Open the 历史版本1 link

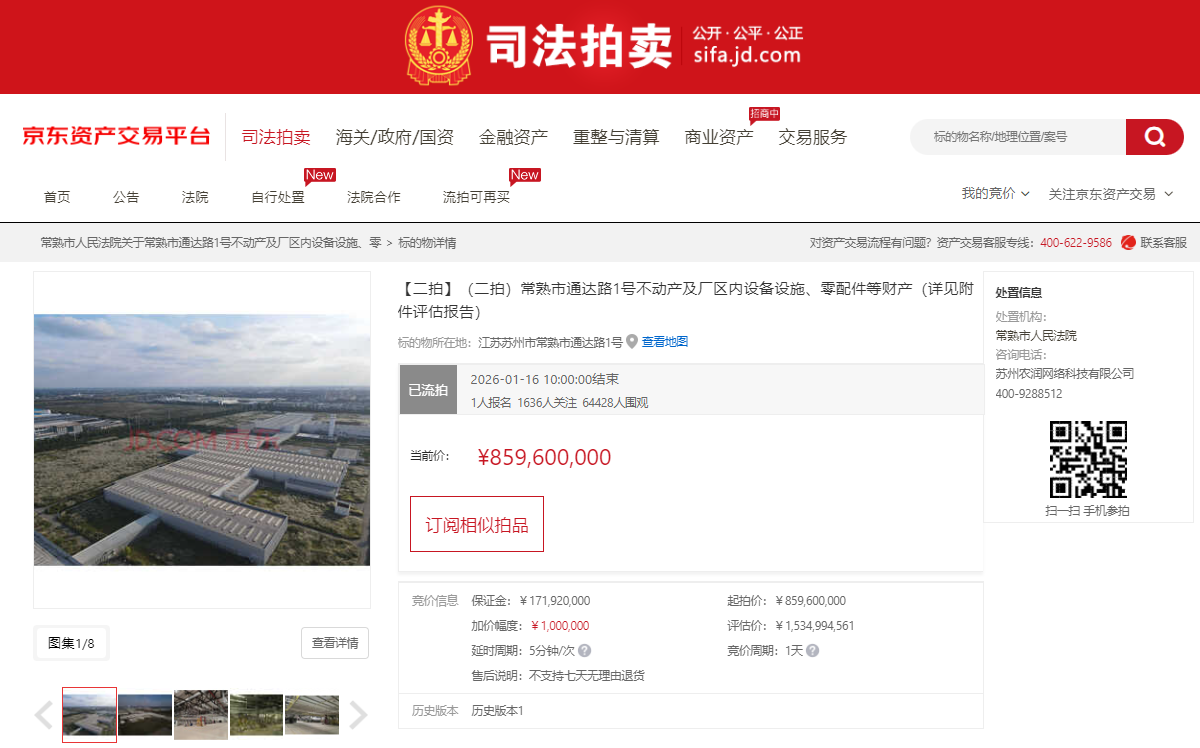click(x=497, y=711)
